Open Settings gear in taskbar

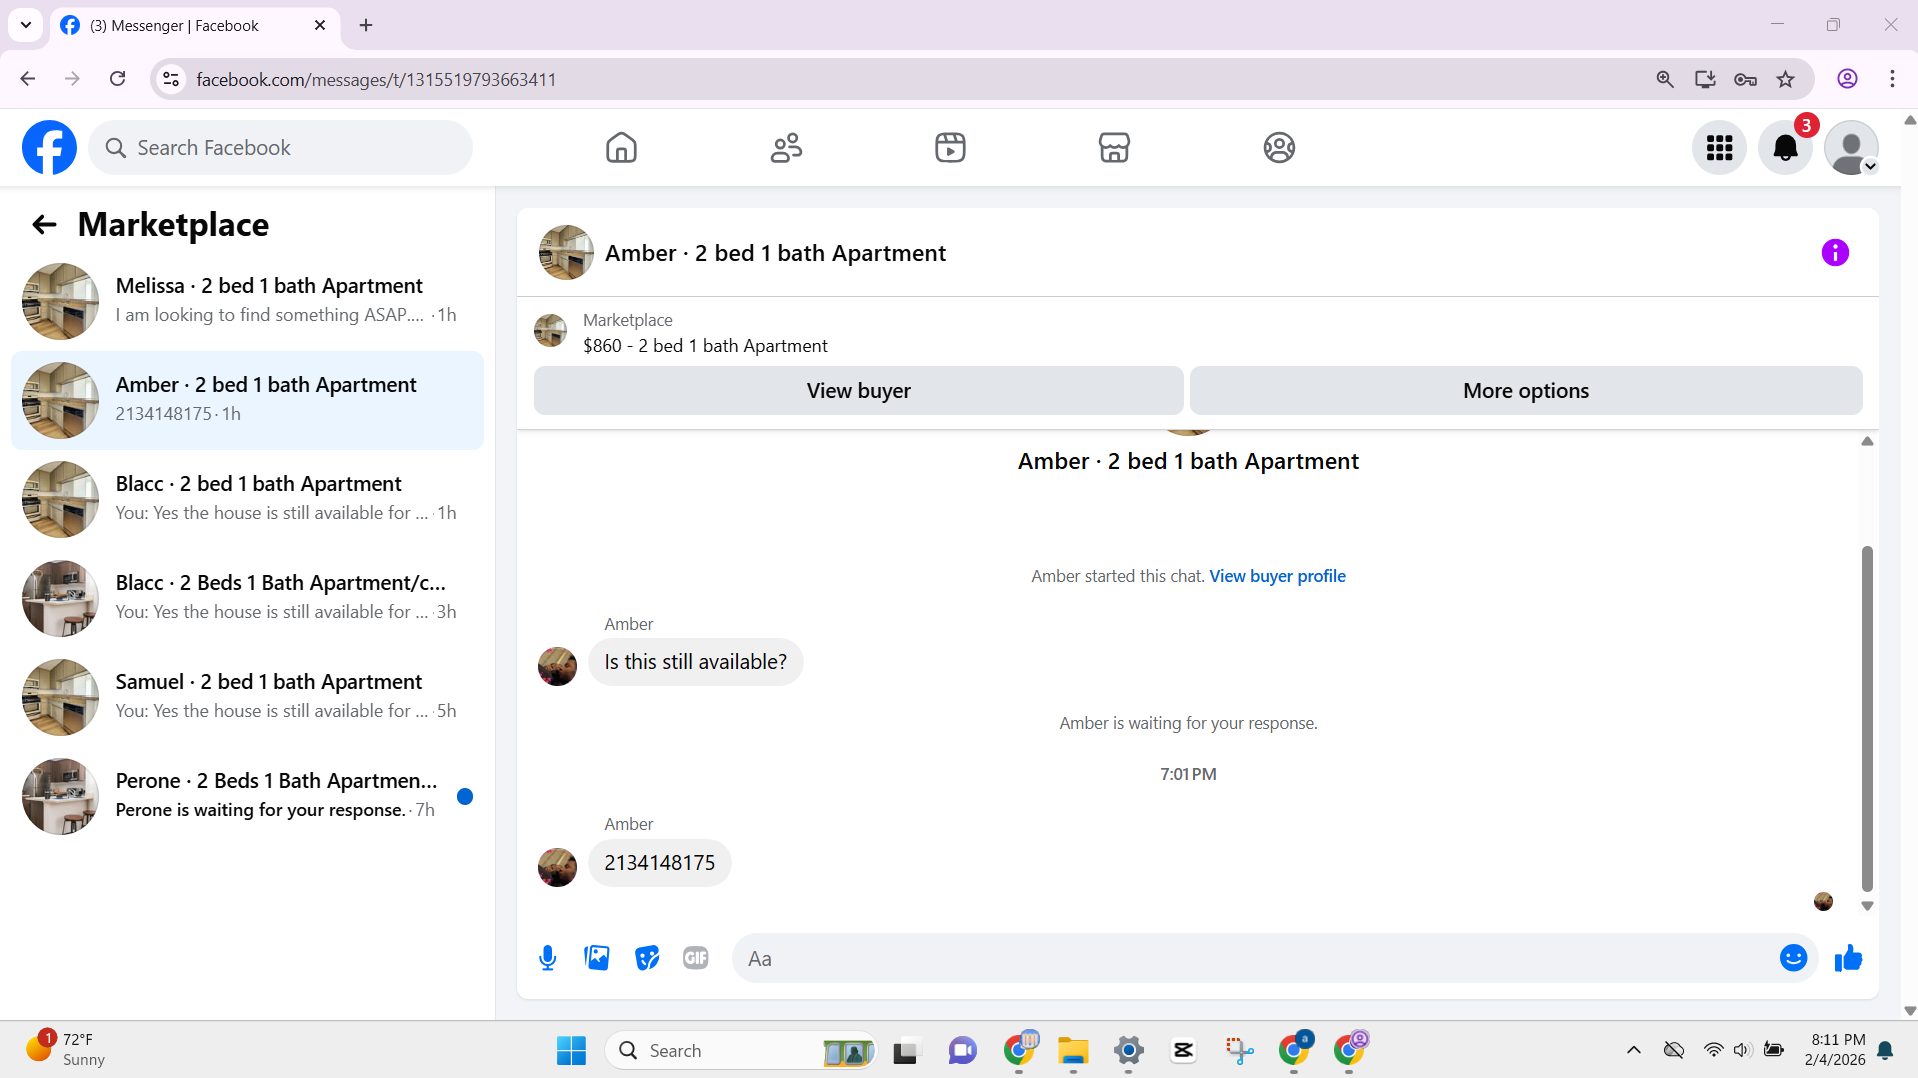[x=1128, y=1050]
